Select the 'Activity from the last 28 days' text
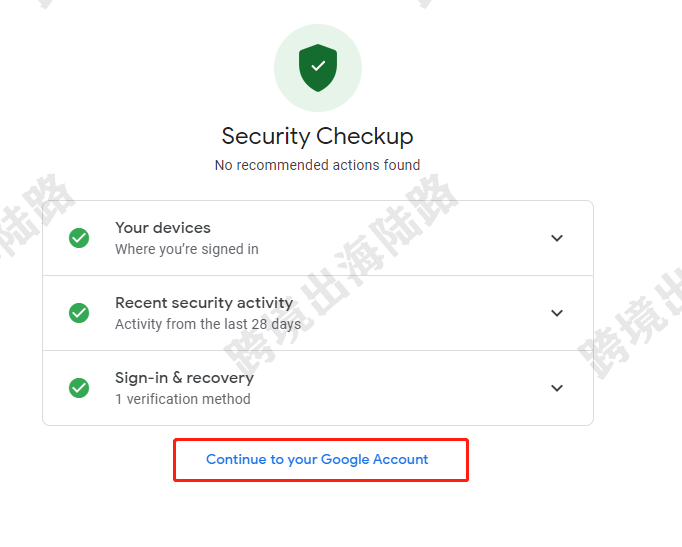The height and width of the screenshot is (547, 682). [x=208, y=324]
